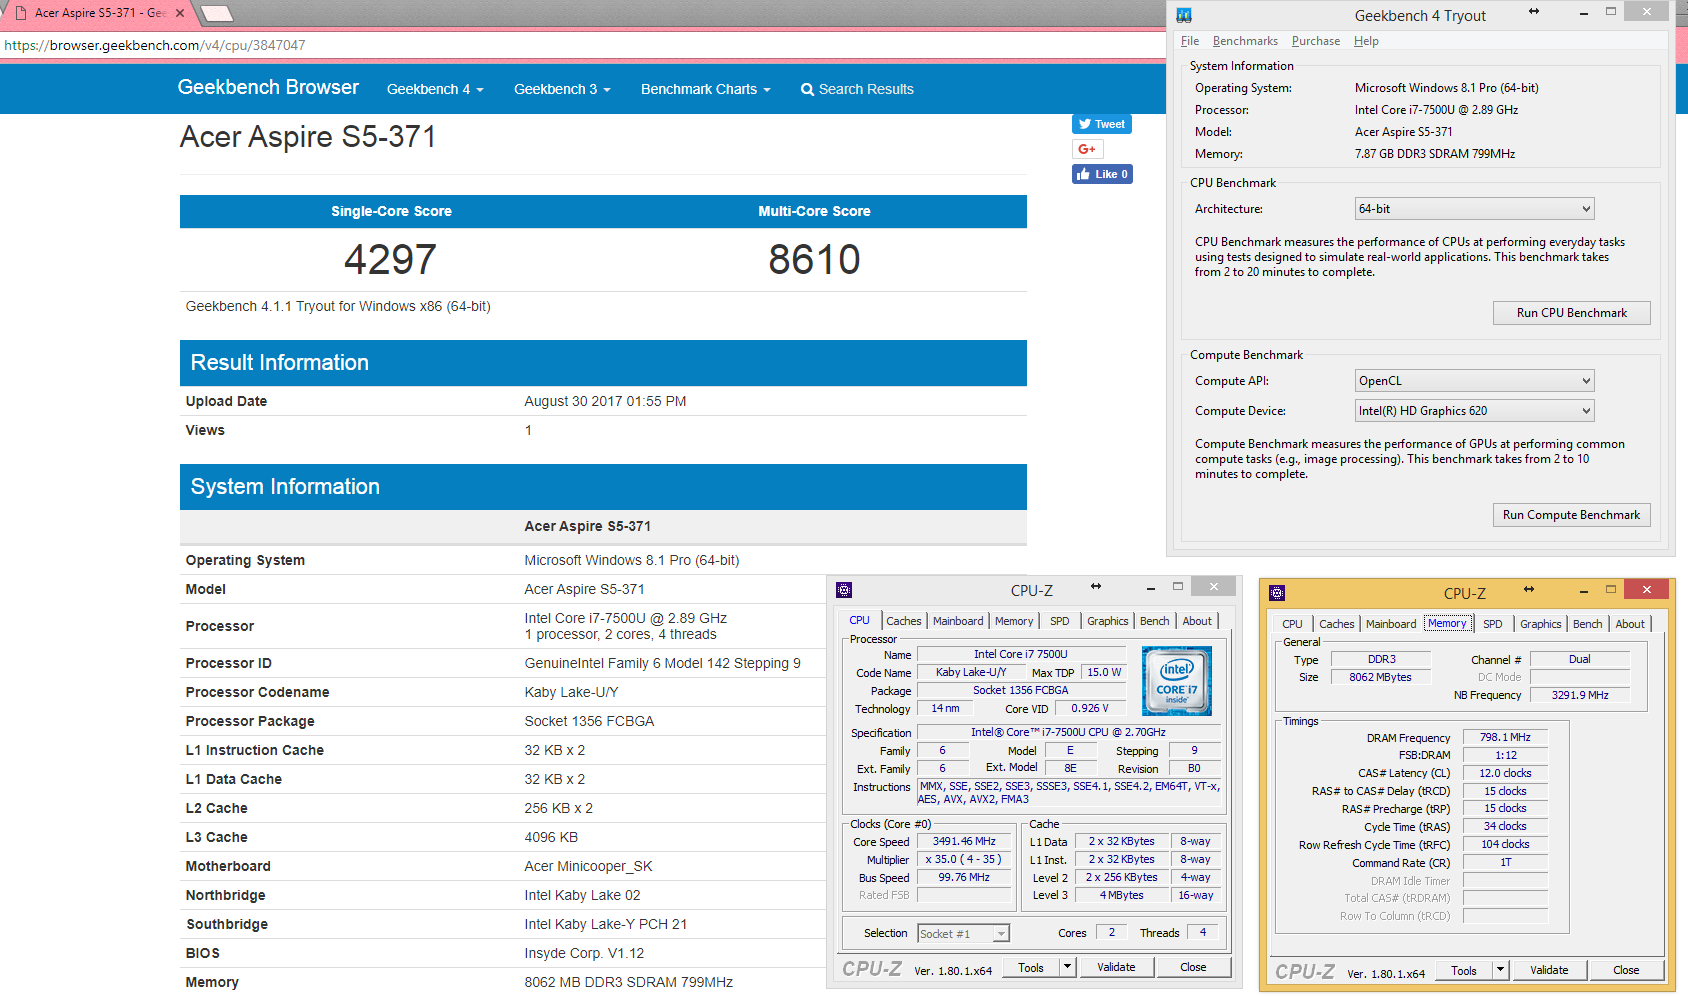Click Tools button in right CPU-Z
Screen dimensions: 1688x996
pyautogui.click(x=1464, y=970)
